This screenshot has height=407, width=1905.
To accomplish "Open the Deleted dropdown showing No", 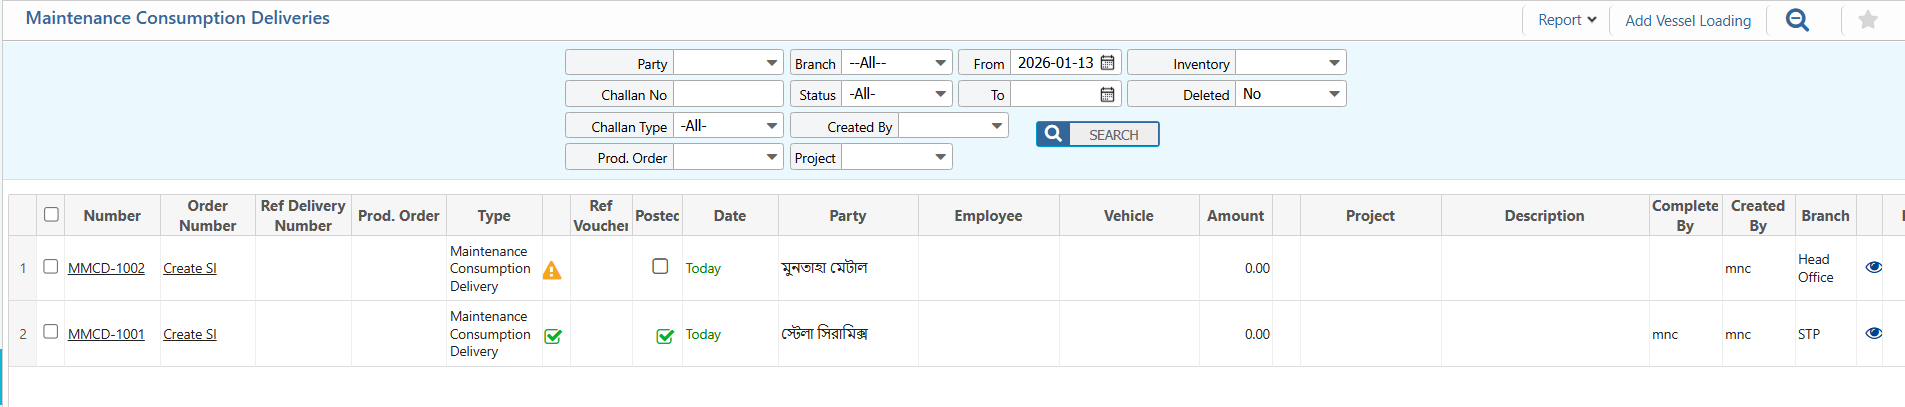I will tap(1291, 94).
